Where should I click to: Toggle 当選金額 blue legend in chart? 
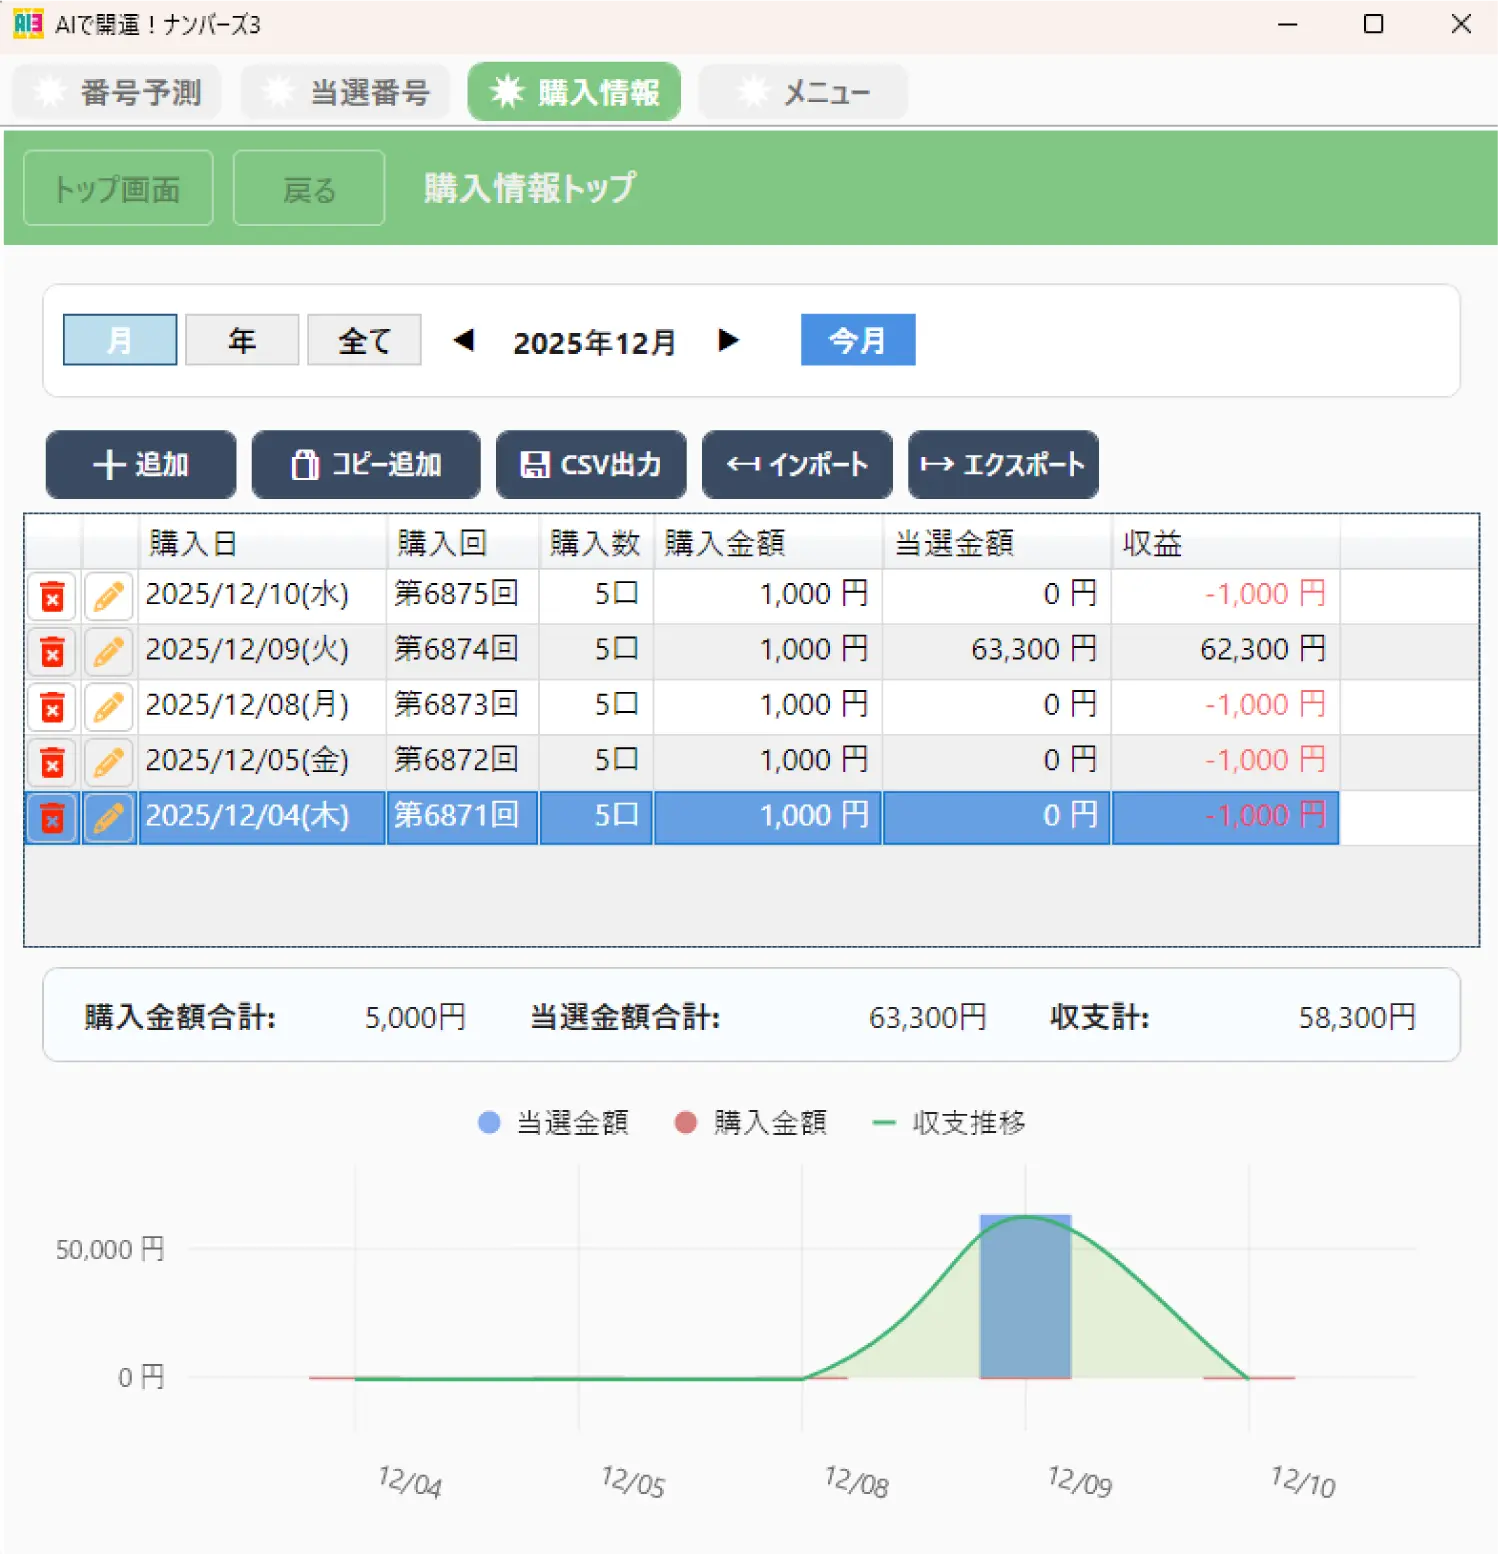pyautogui.click(x=553, y=1122)
